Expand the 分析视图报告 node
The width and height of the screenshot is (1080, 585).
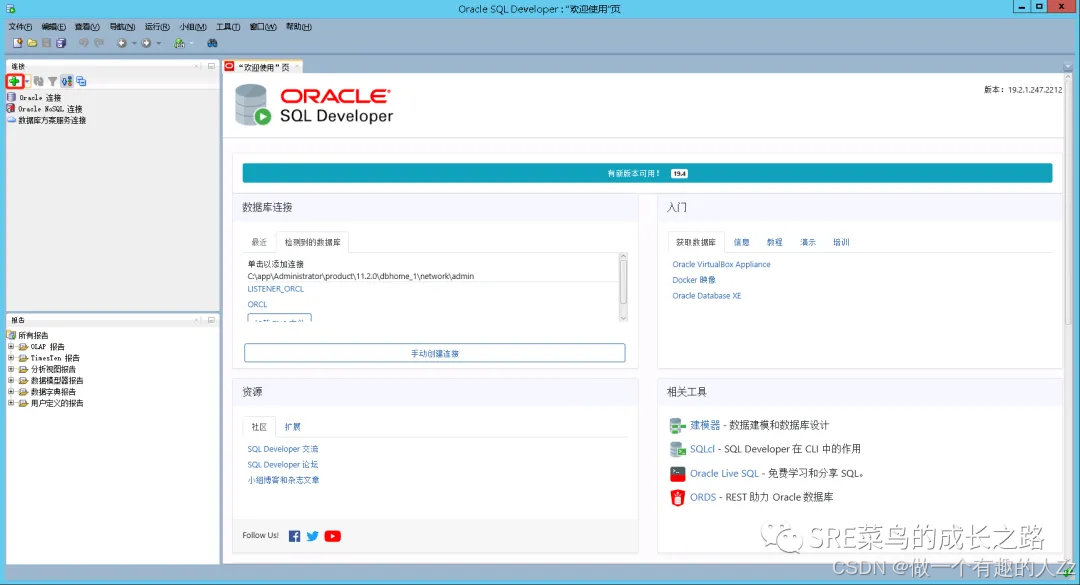tap(11, 369)
